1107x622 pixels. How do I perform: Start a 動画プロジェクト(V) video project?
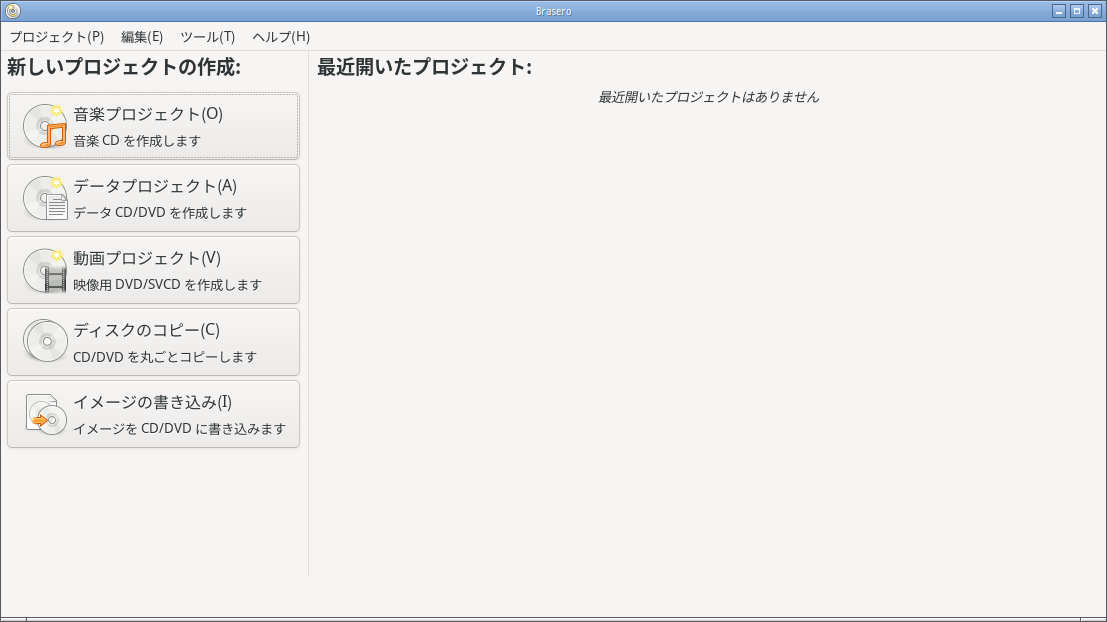(x=153, y=270)
